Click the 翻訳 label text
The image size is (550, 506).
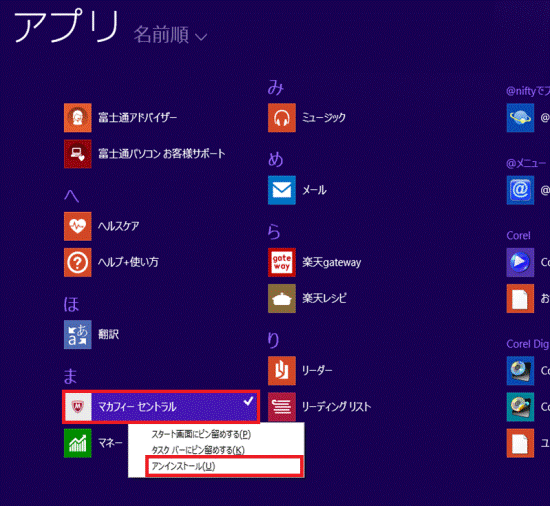(x=108, y=335)
